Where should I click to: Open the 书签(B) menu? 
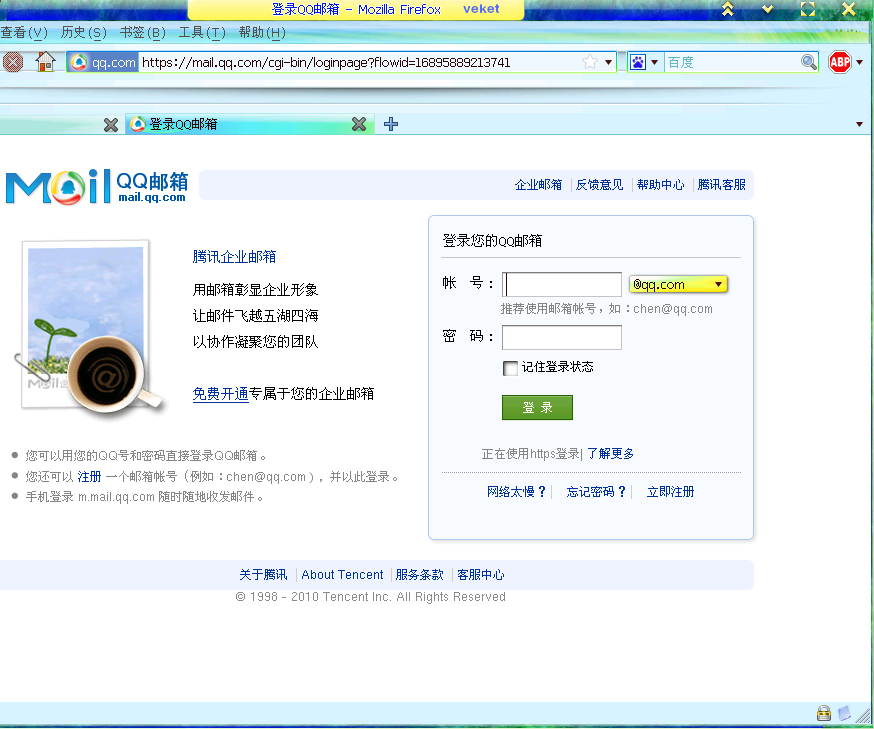point(143,32)
